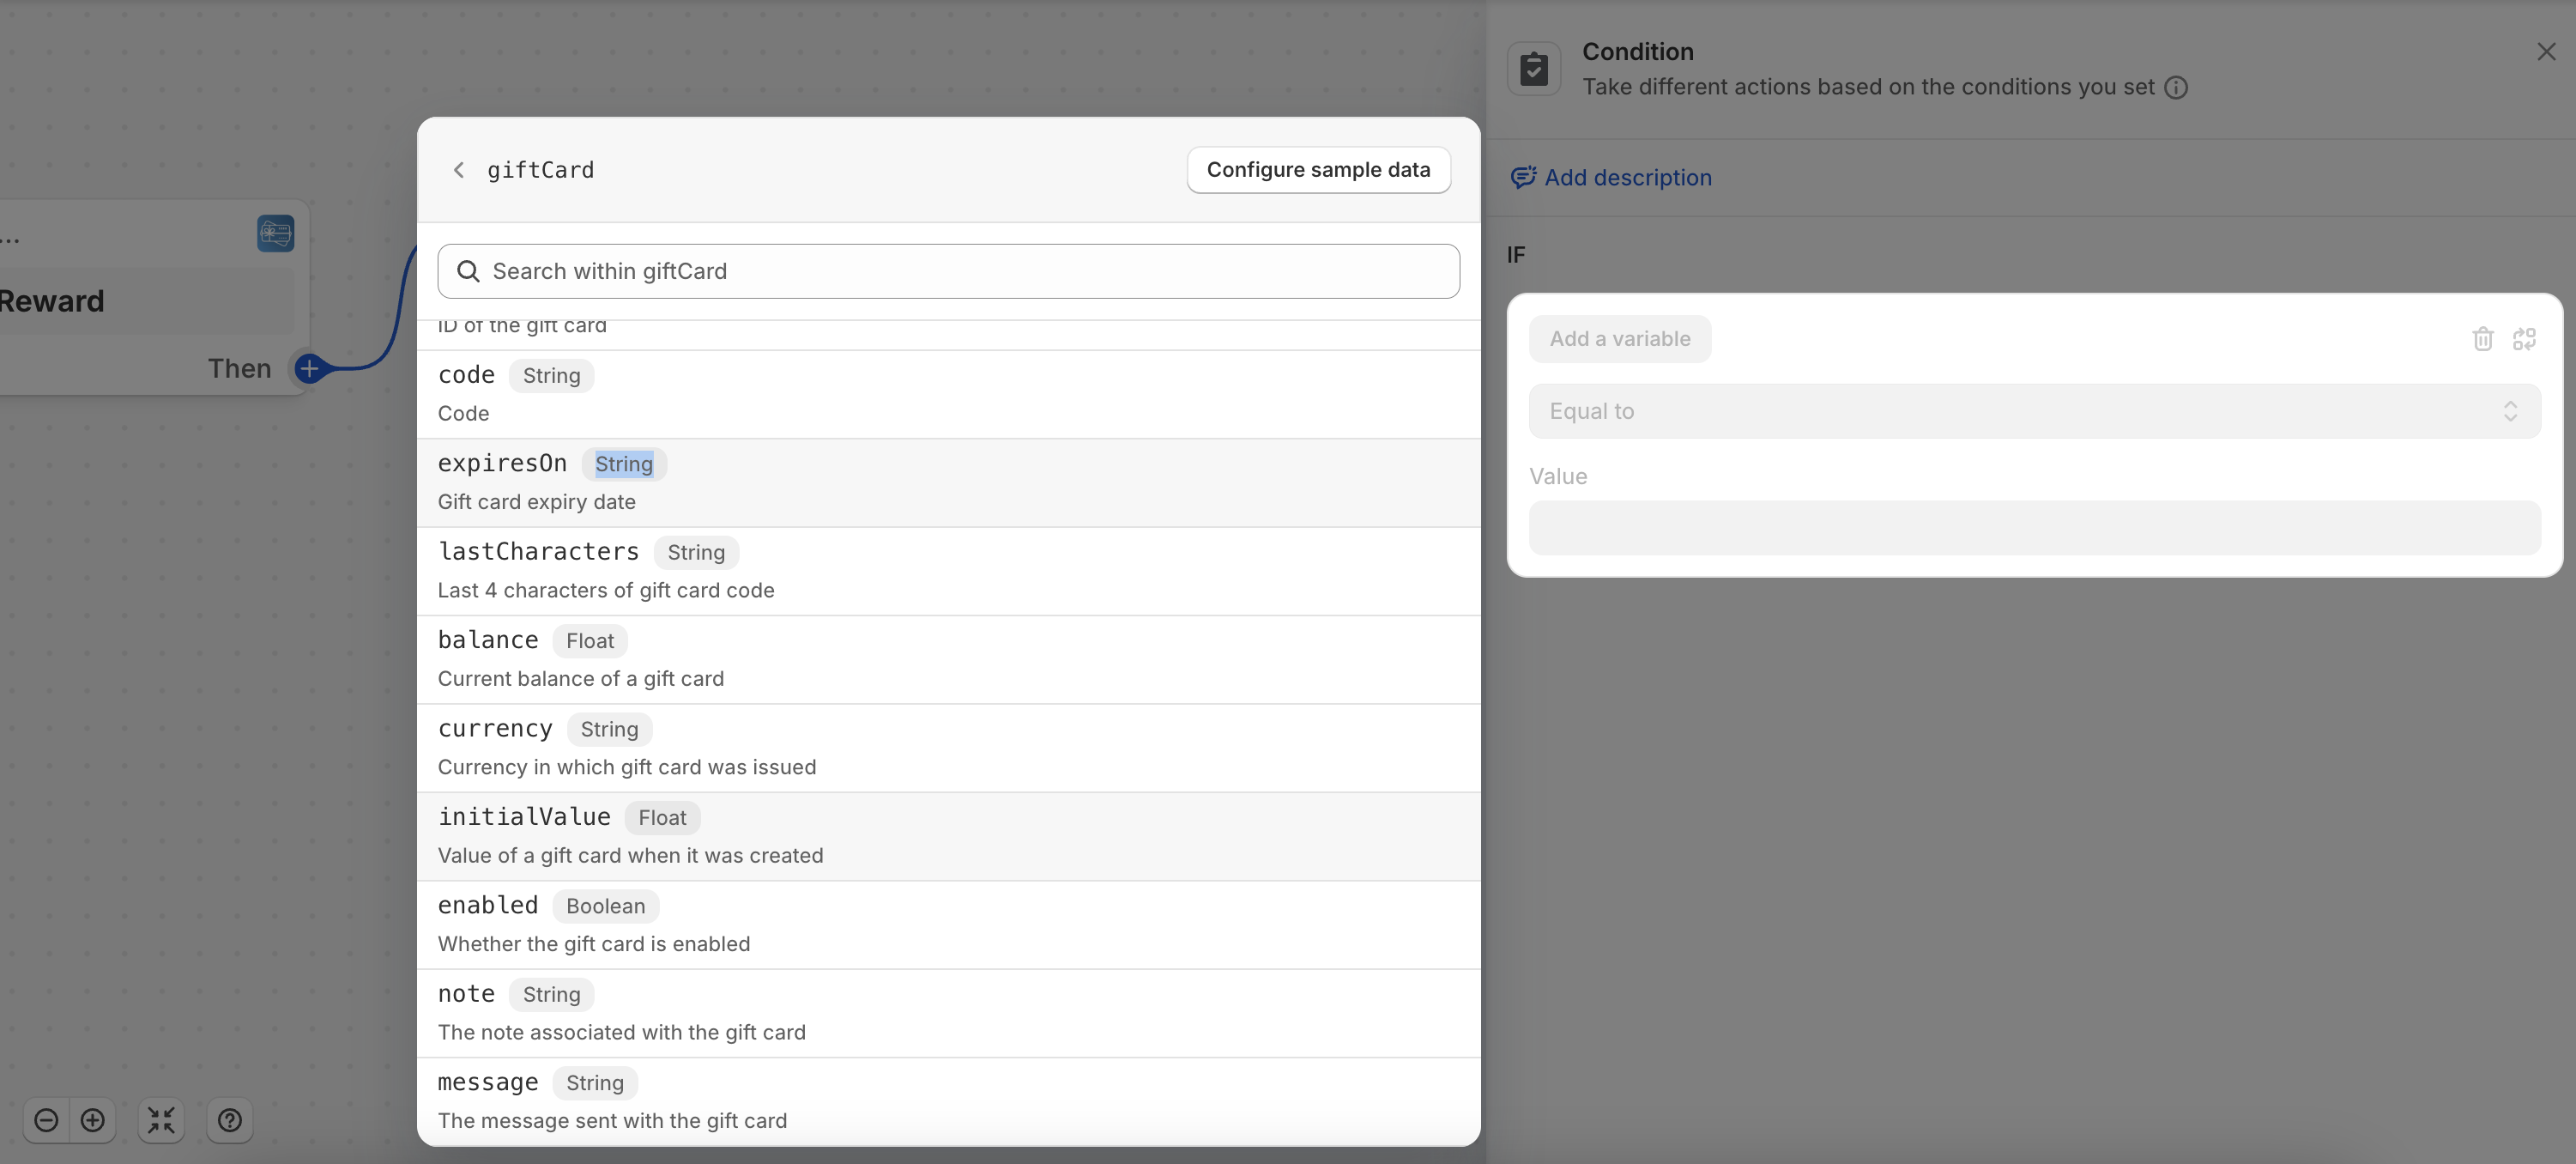Screen dimensions: 2576x1164
Task: Click Configure sample data button
Action: [1318, 170]
